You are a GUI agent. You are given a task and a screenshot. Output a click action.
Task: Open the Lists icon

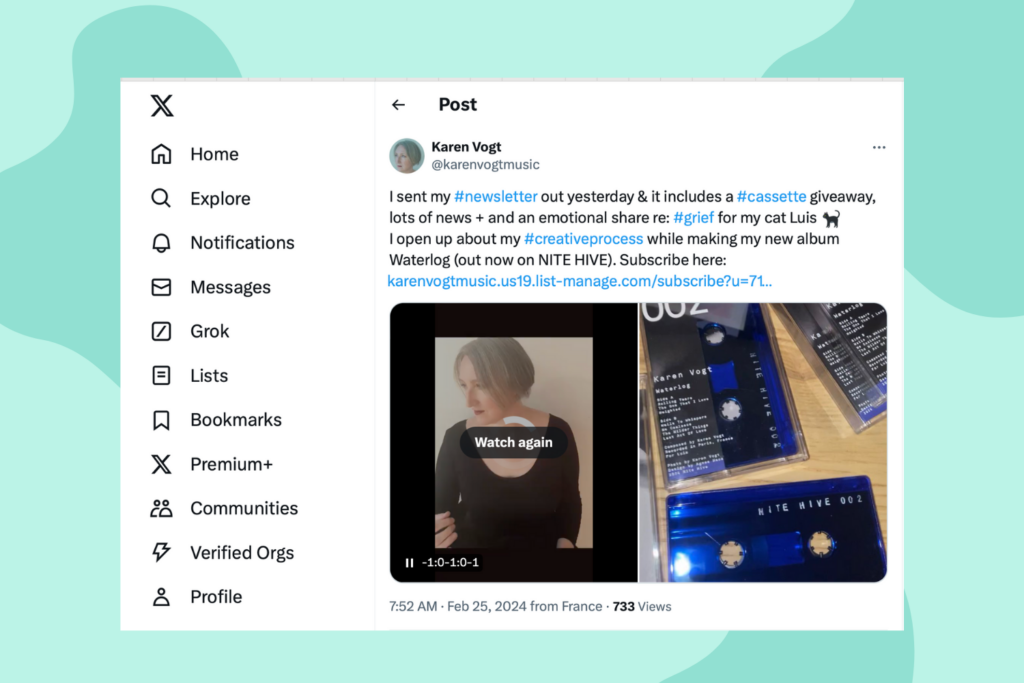click(161, 375)
